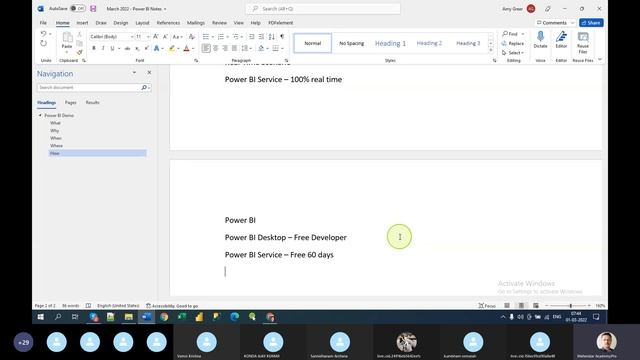Switch to Pages tab in Navigation pane
The width and height of the screenshot is (640, 360).
click(71, 102)
